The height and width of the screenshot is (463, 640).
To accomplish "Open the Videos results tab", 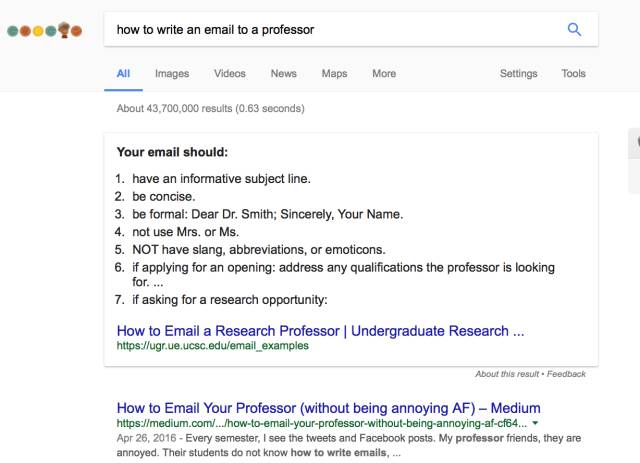I will click(x=229, y=73).
